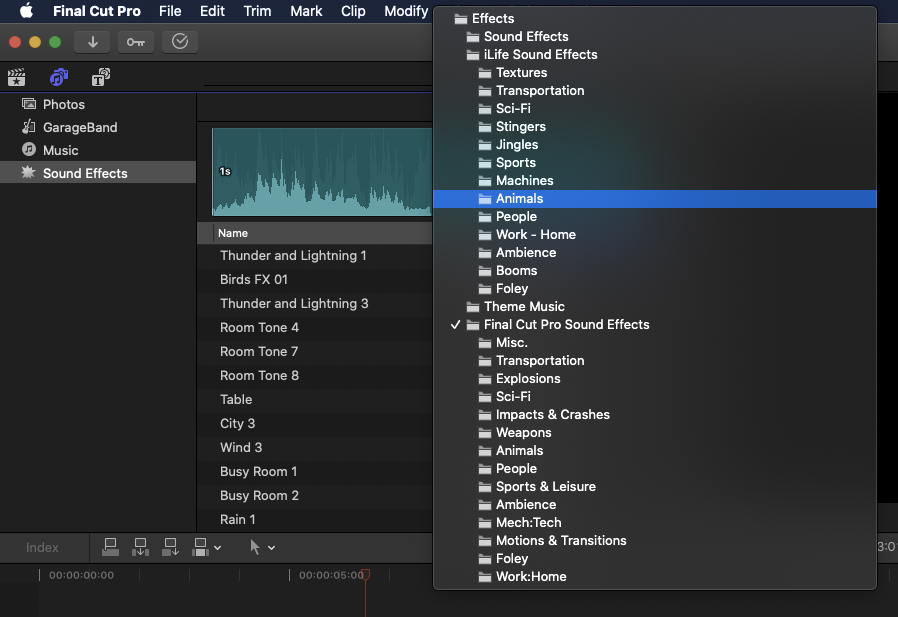Click the Keyword Editor key button
The image size is (898, 617).
[x=136, y=42]
